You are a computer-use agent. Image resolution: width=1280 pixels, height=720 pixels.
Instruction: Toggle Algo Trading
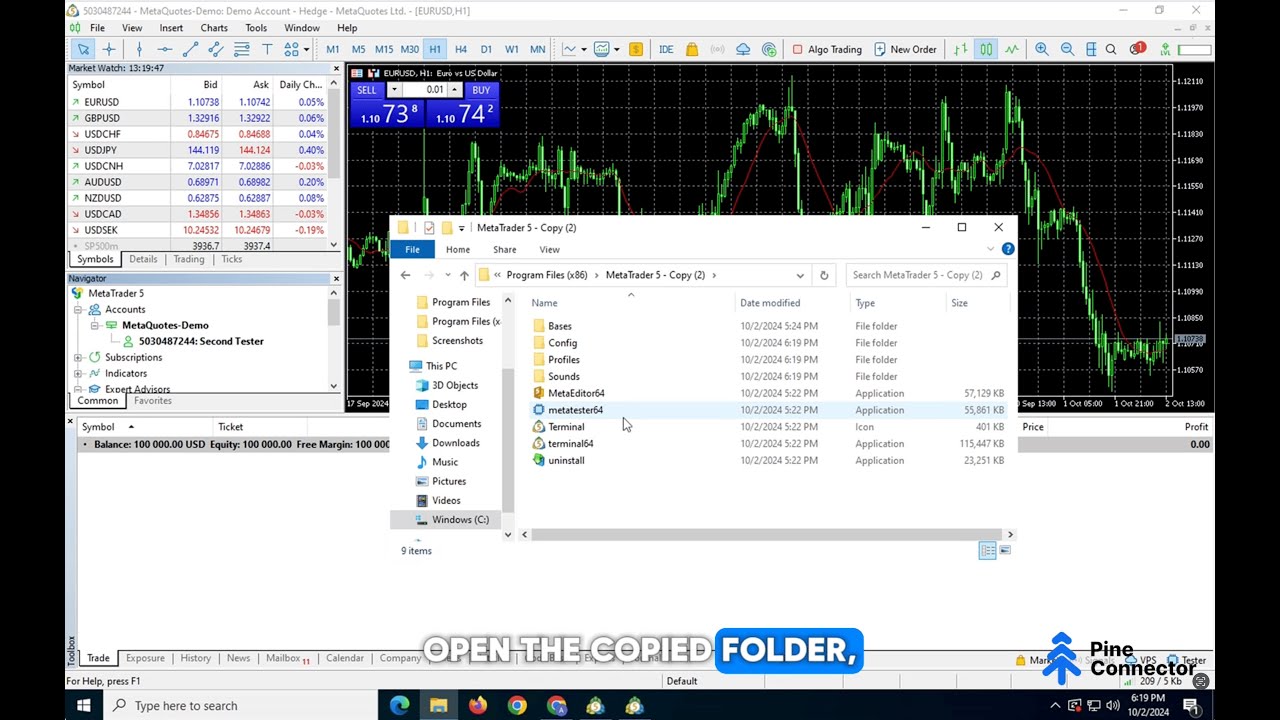(827, 49)
